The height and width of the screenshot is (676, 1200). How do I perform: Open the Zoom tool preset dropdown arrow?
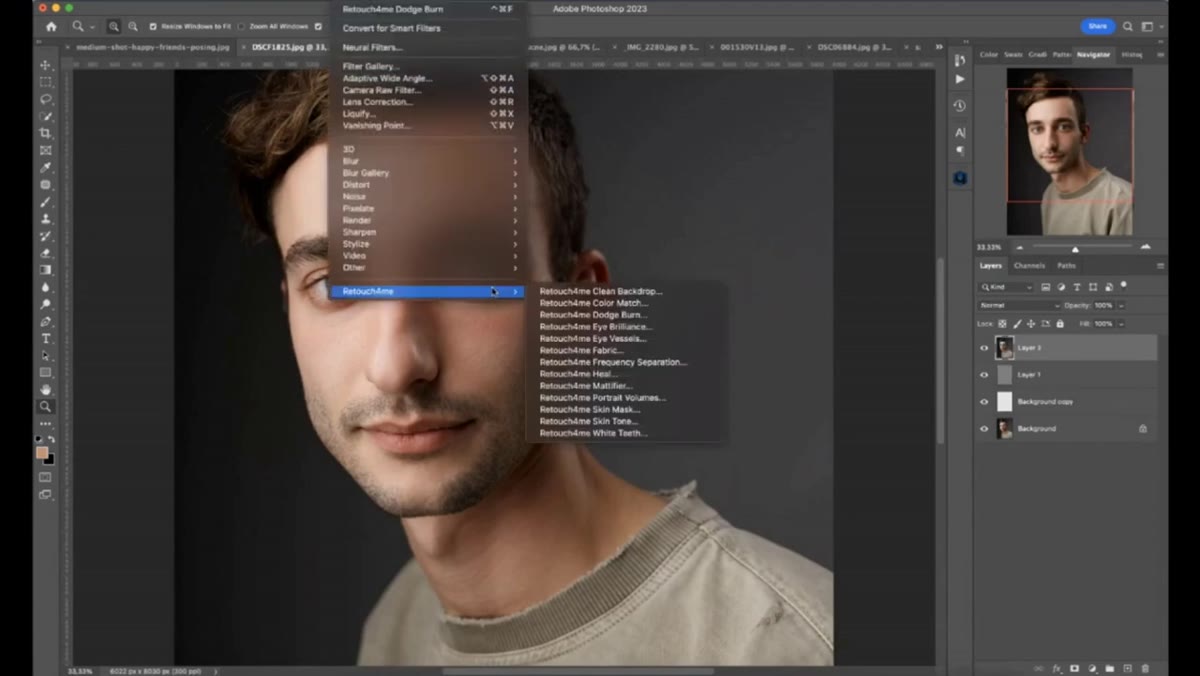coord(92,27)
